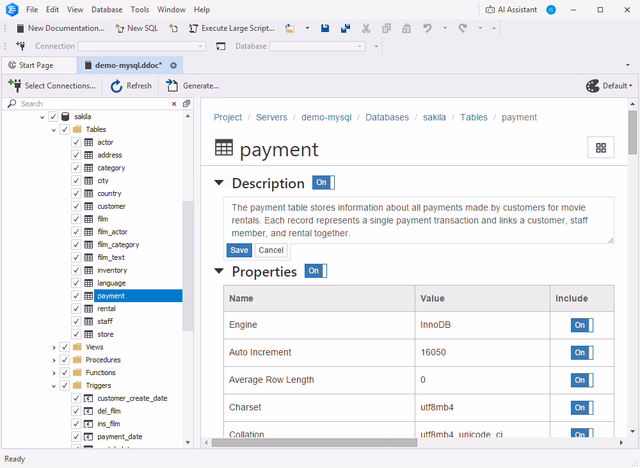The image size is (640, 468).
Task: Close the demo-mysql.ddoc tab
Action: pyautogui.click(x=173, y=65)
